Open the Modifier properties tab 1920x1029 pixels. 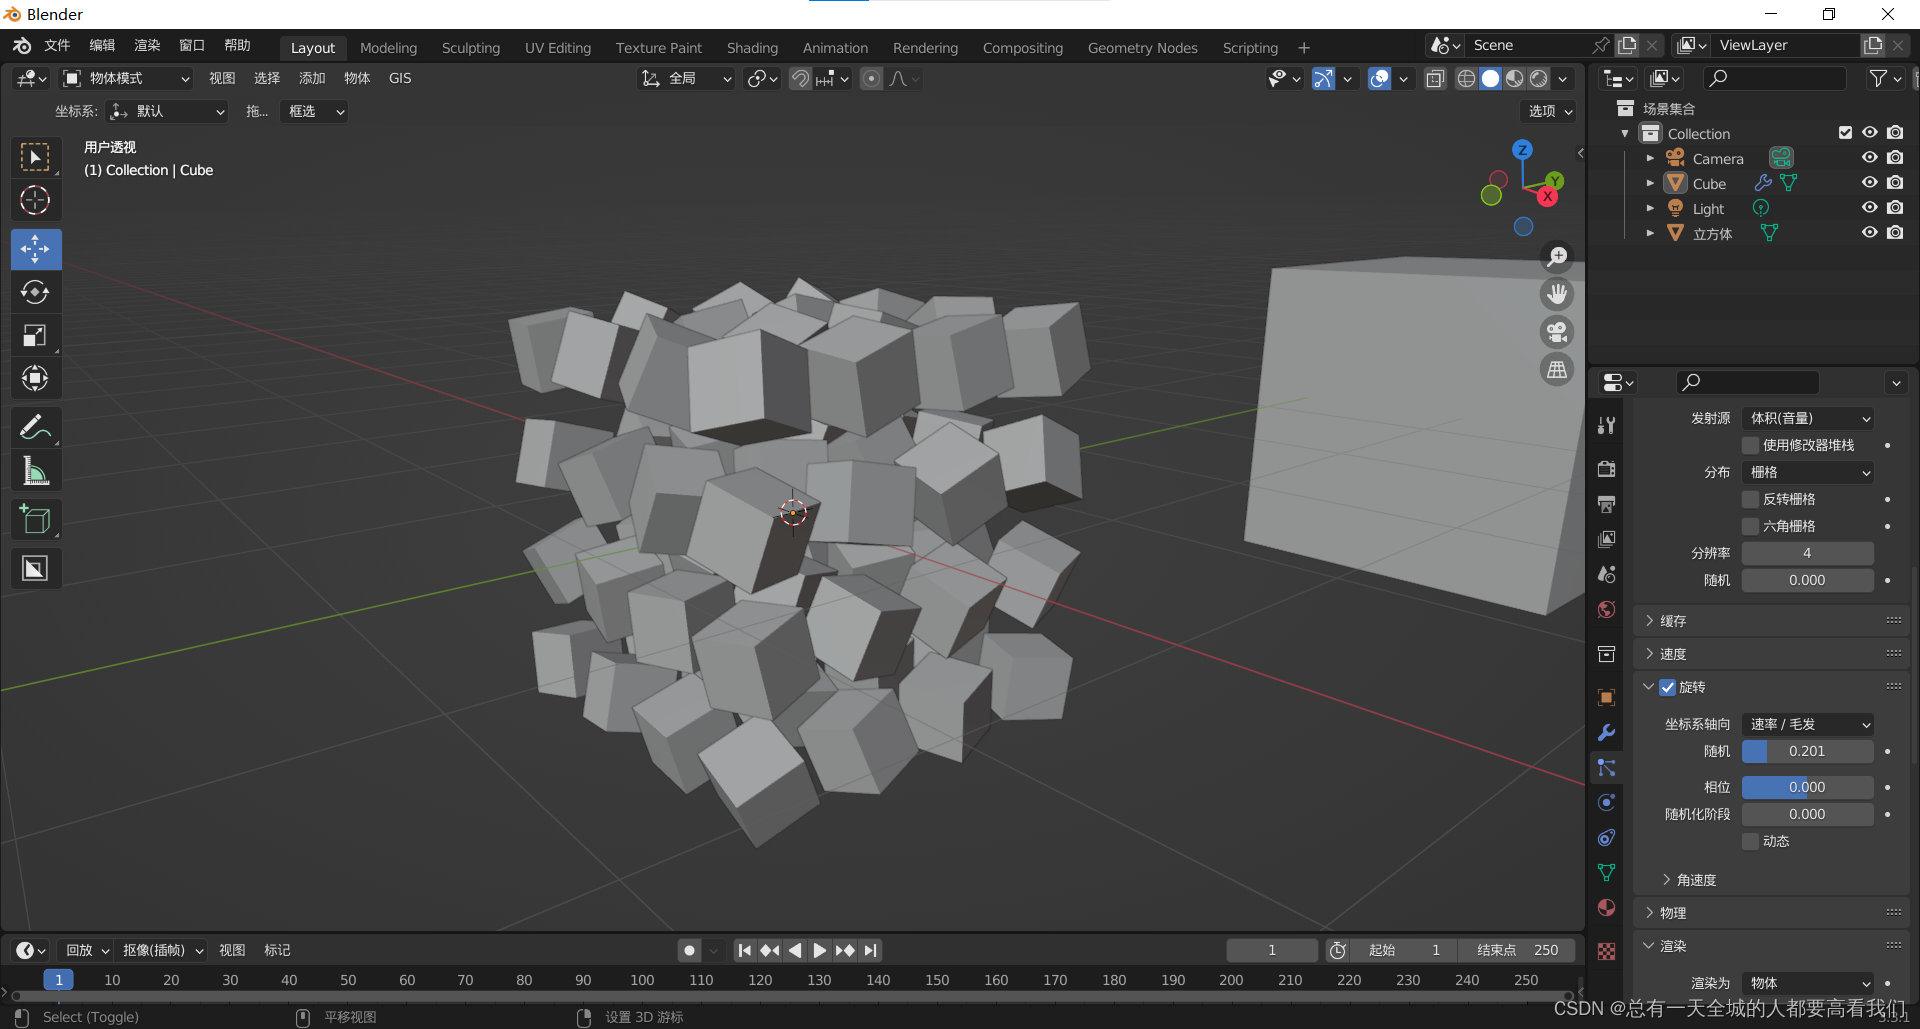[x=1606, y=733]
